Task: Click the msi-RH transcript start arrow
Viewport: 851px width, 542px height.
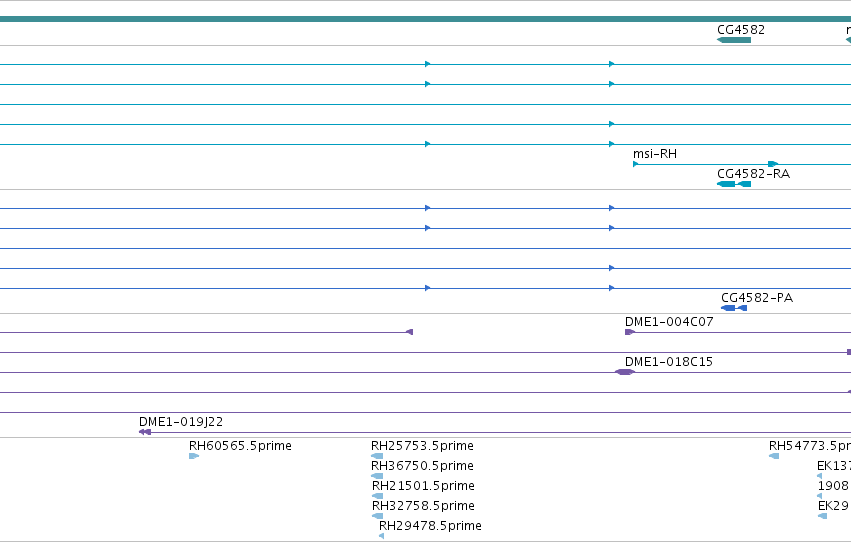Action: tap(636, 164)
